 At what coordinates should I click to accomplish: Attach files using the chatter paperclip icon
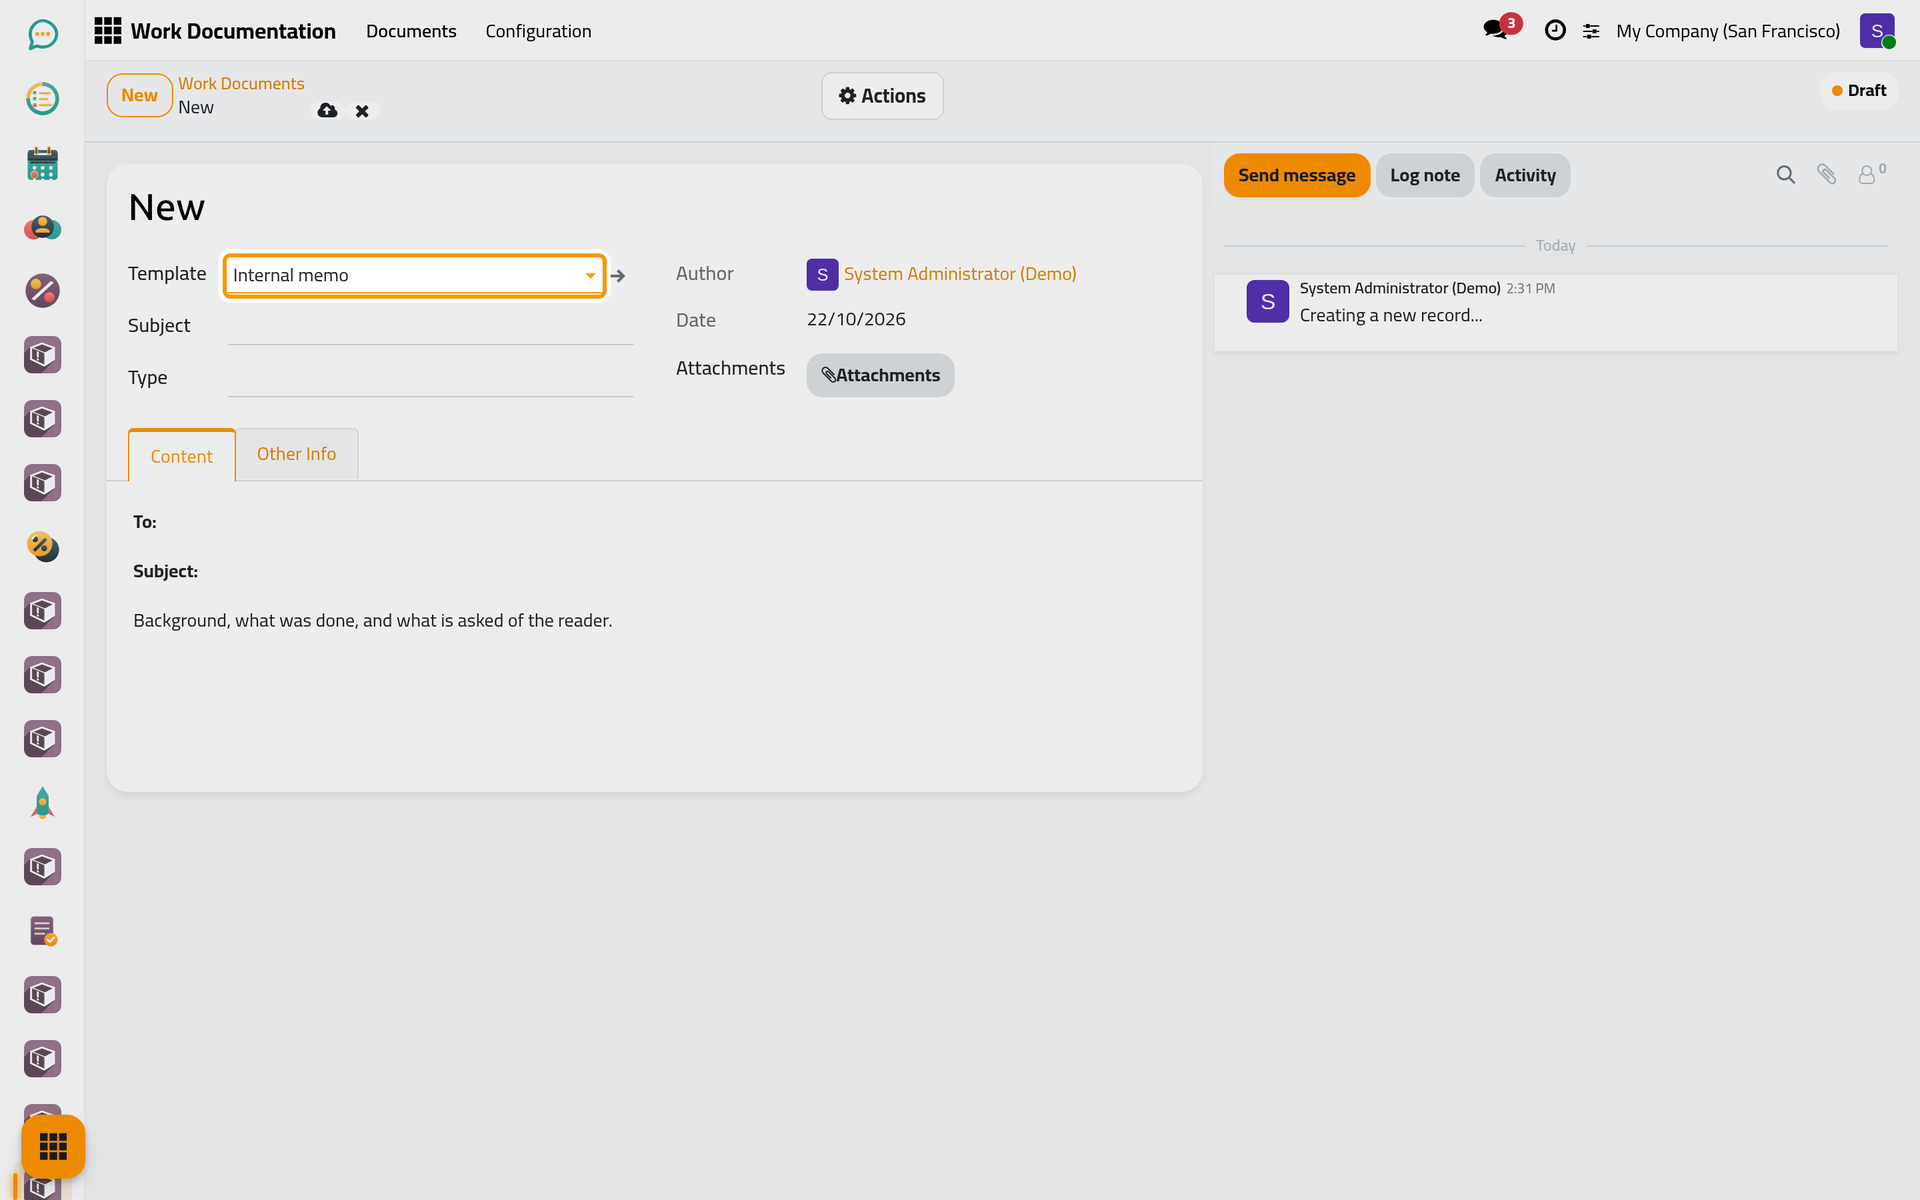pos(1827,175)
